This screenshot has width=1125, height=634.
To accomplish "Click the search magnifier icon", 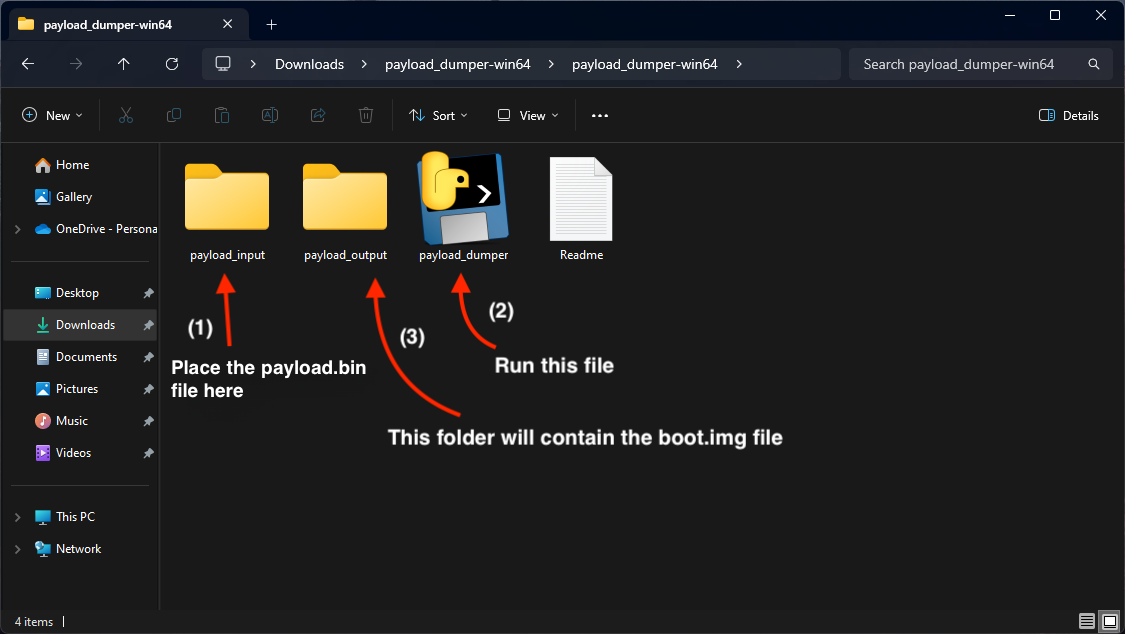I will point(1093,64).
